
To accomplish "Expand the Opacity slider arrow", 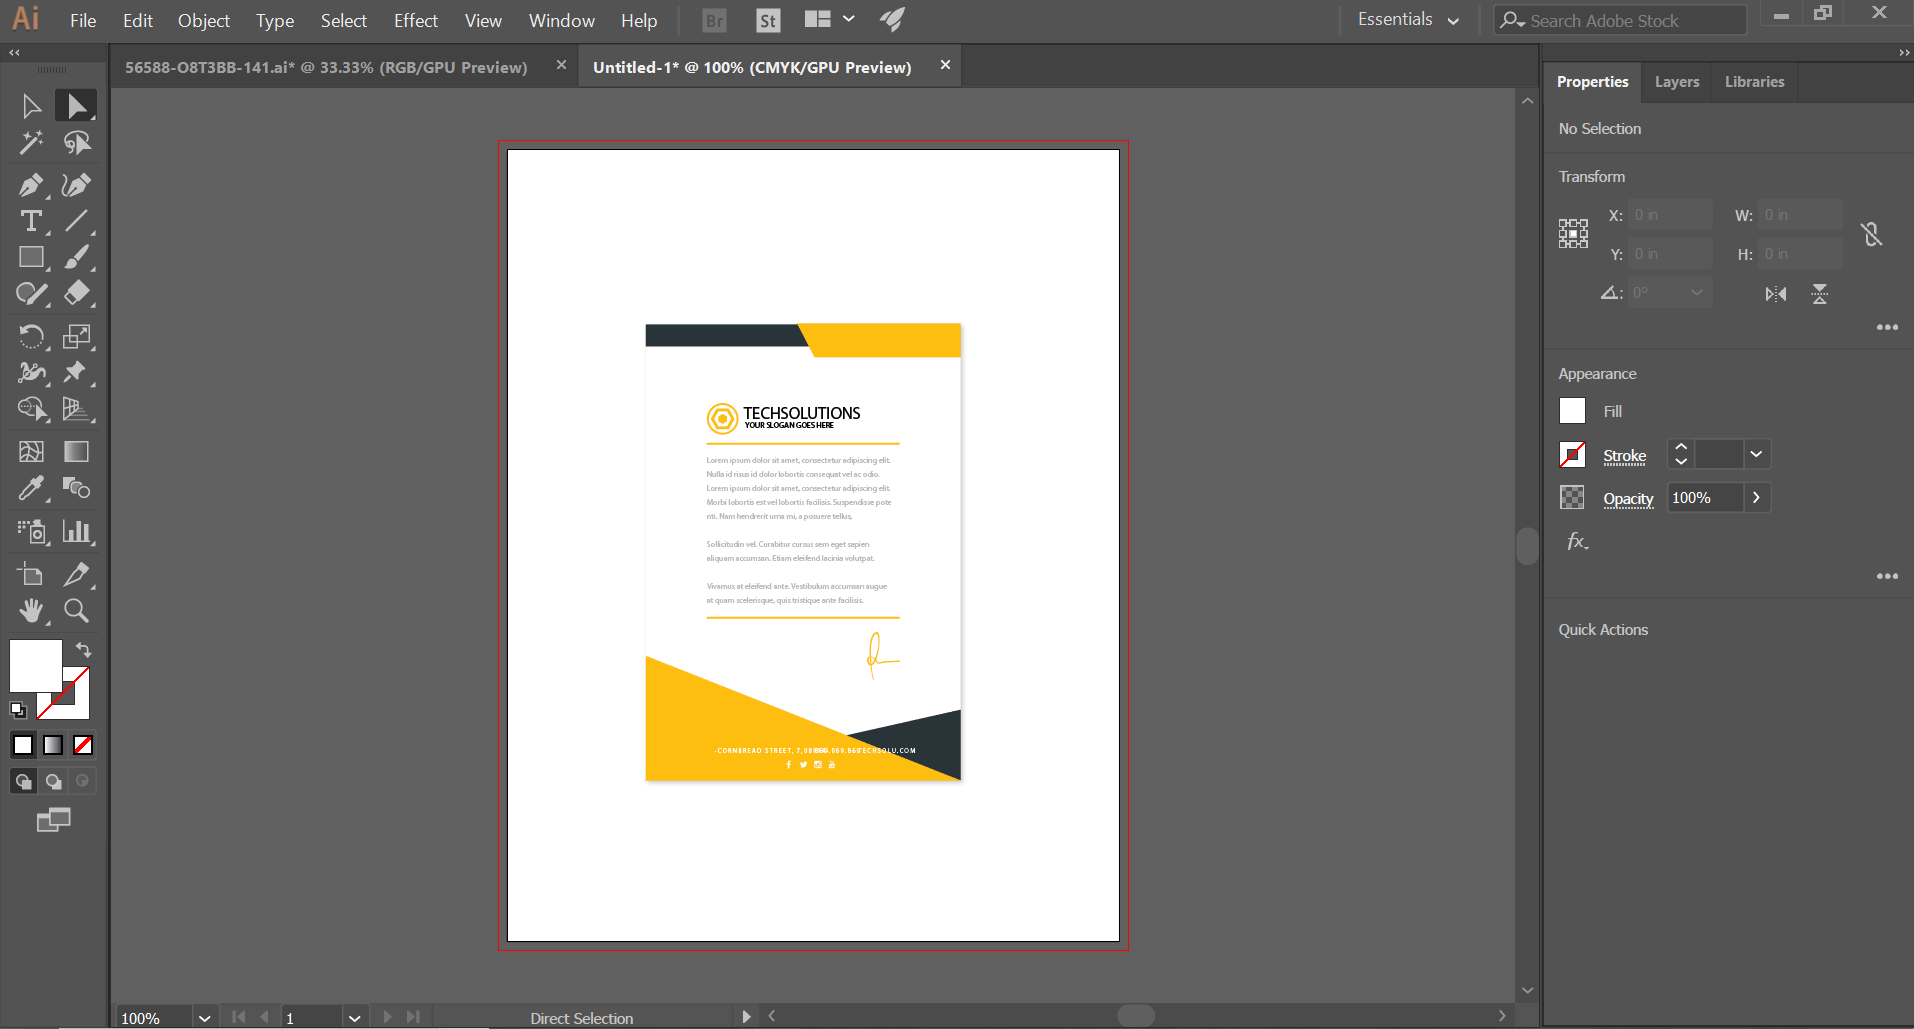I will [x=1756, y=497].
